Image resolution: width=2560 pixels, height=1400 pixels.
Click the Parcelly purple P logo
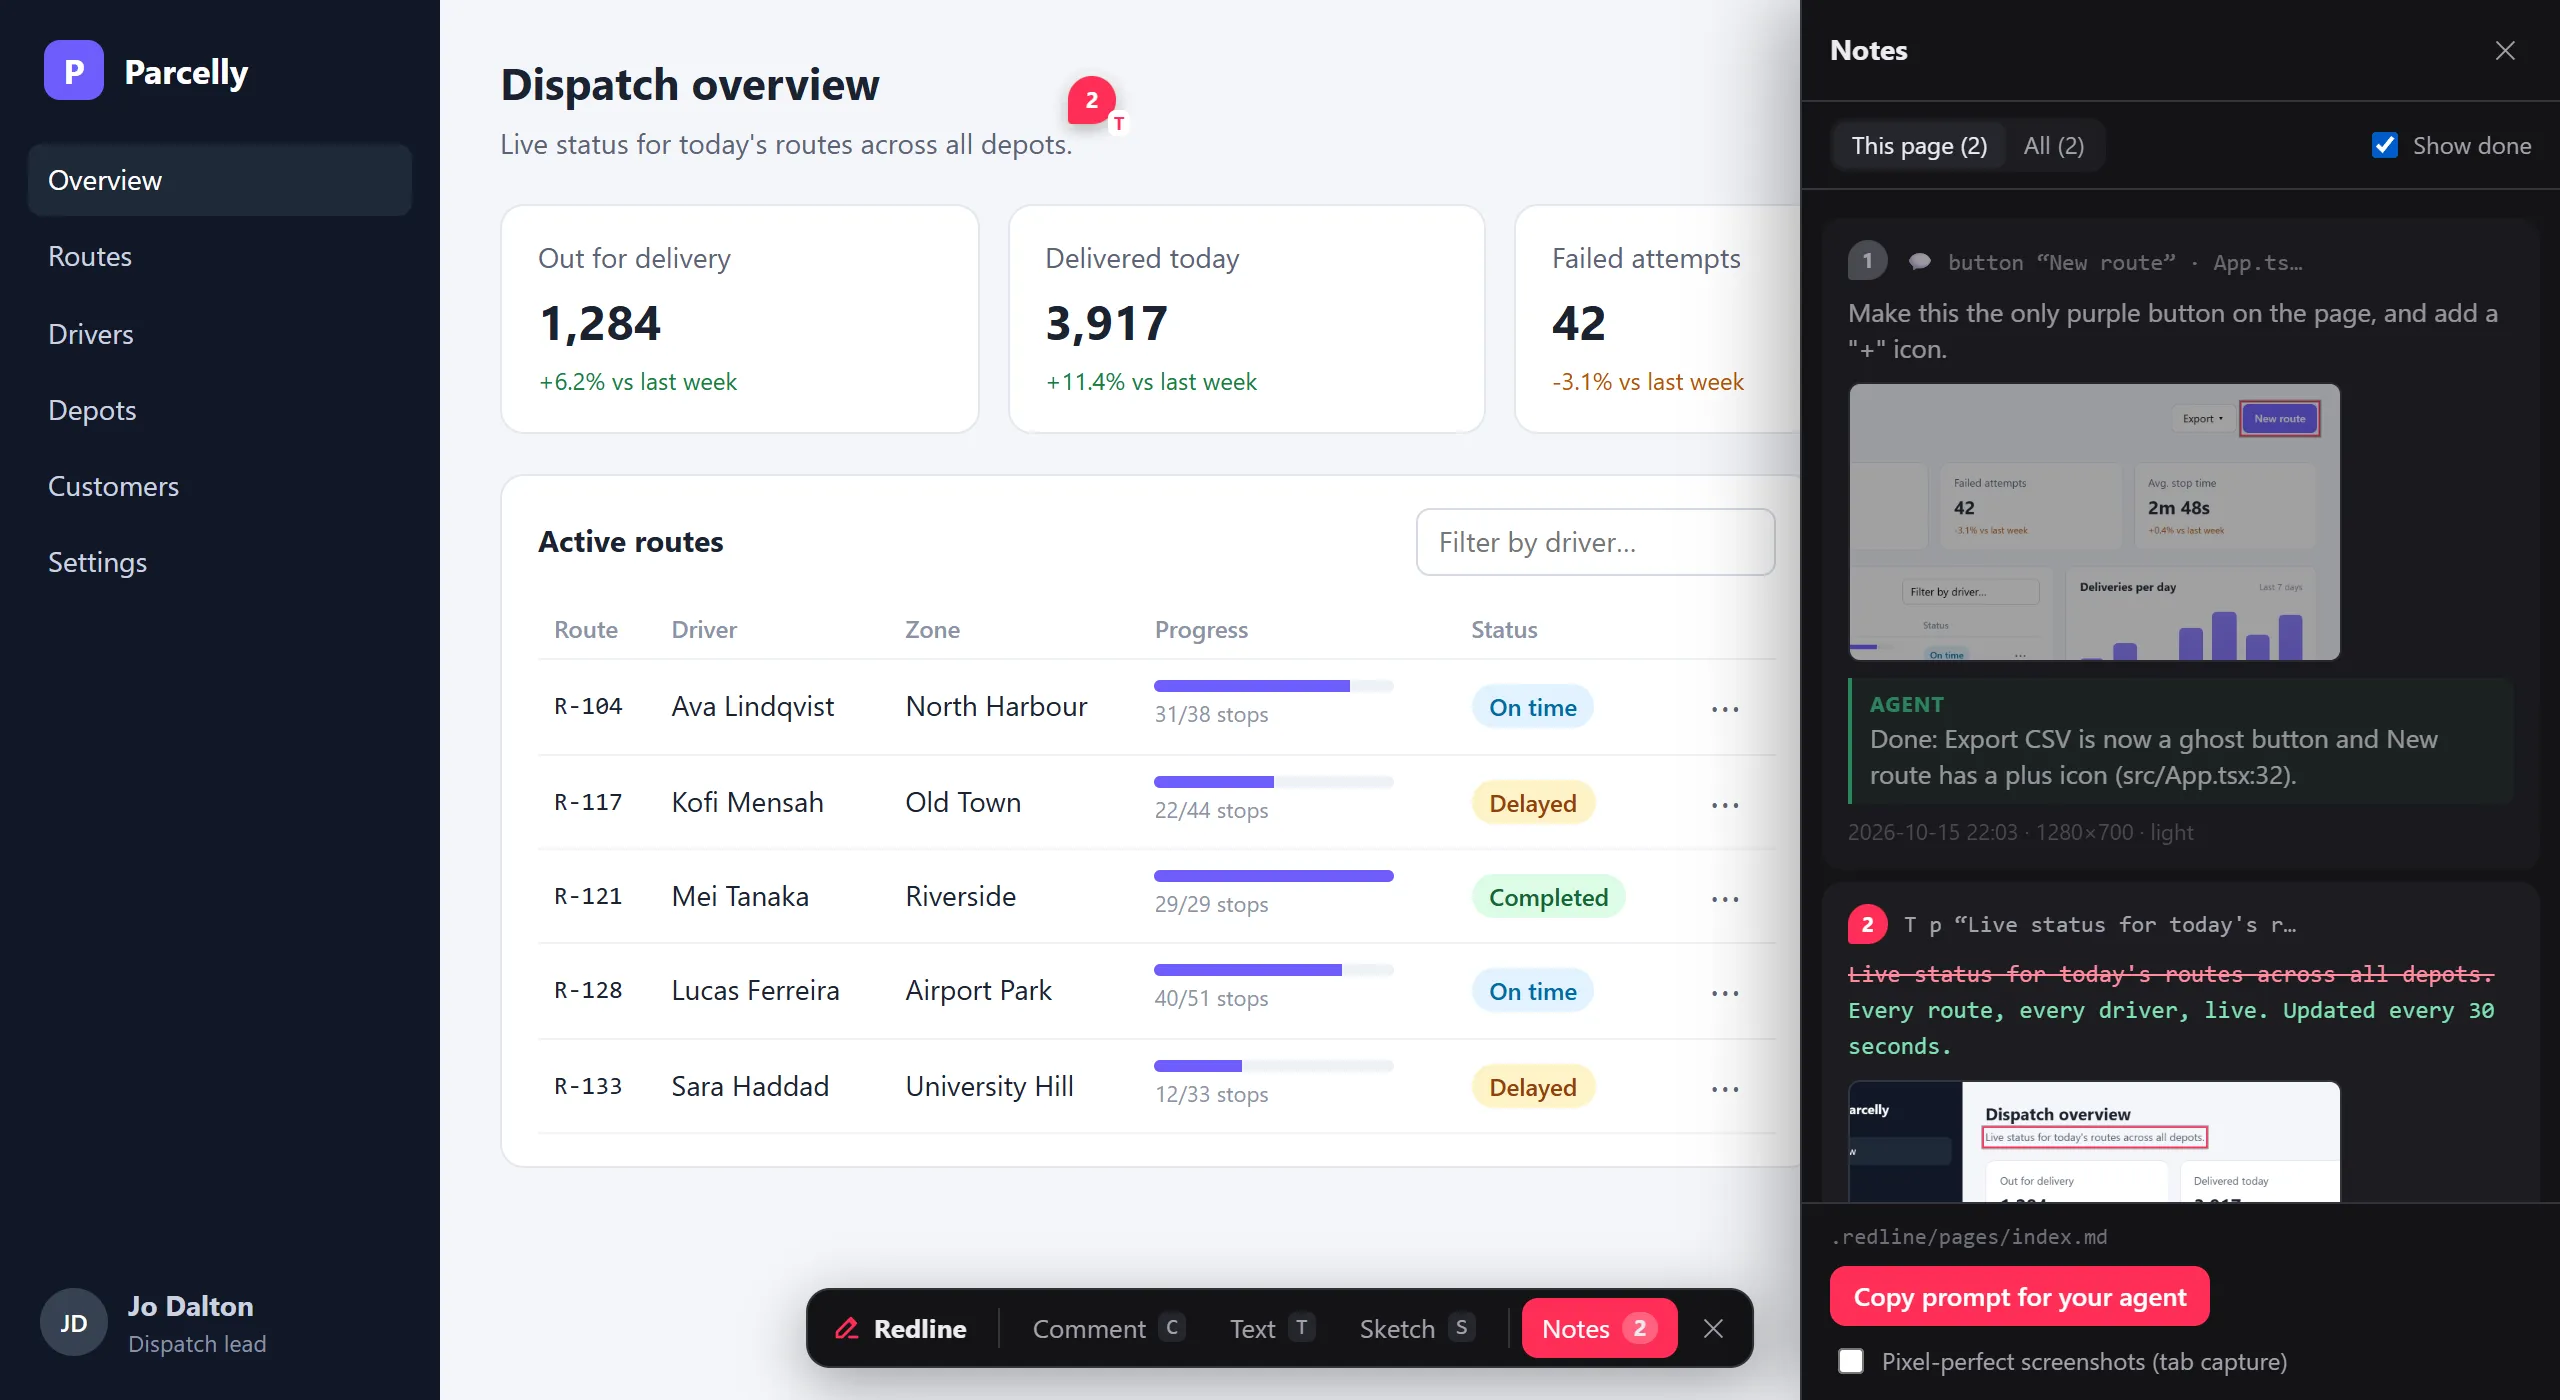[73, 71]
